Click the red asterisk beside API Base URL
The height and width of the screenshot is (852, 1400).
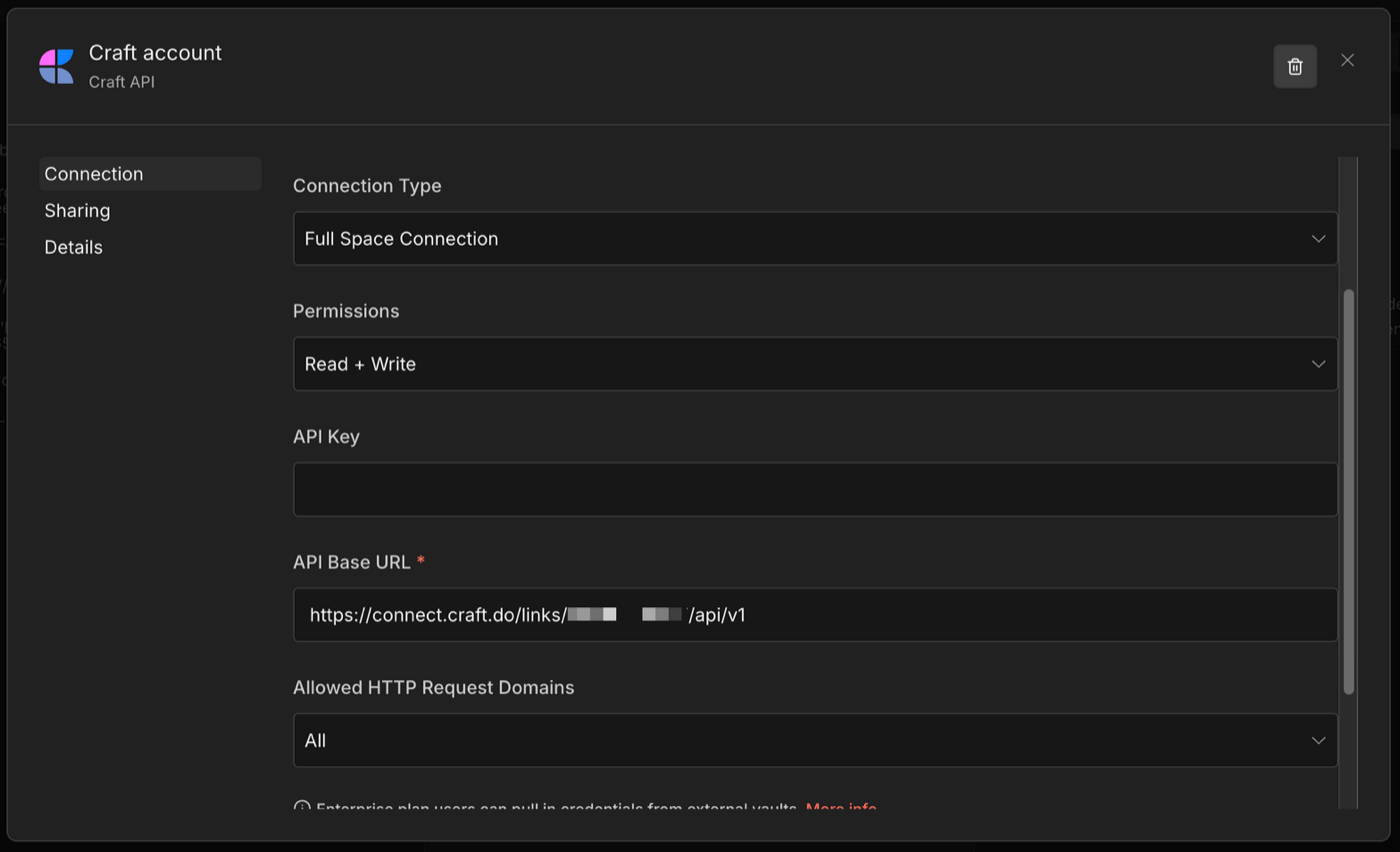[420, 561]
